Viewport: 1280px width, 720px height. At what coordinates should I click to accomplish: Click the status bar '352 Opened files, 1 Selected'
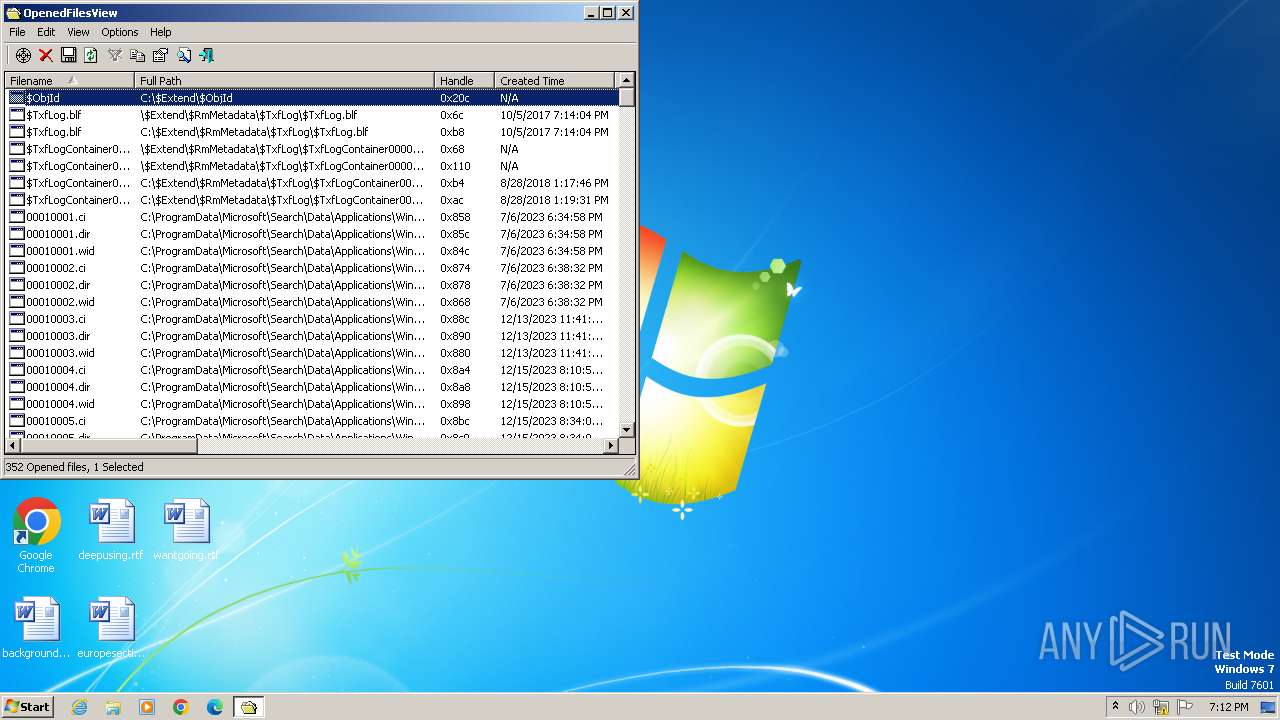pyautogui.click(x=75, y=467)
